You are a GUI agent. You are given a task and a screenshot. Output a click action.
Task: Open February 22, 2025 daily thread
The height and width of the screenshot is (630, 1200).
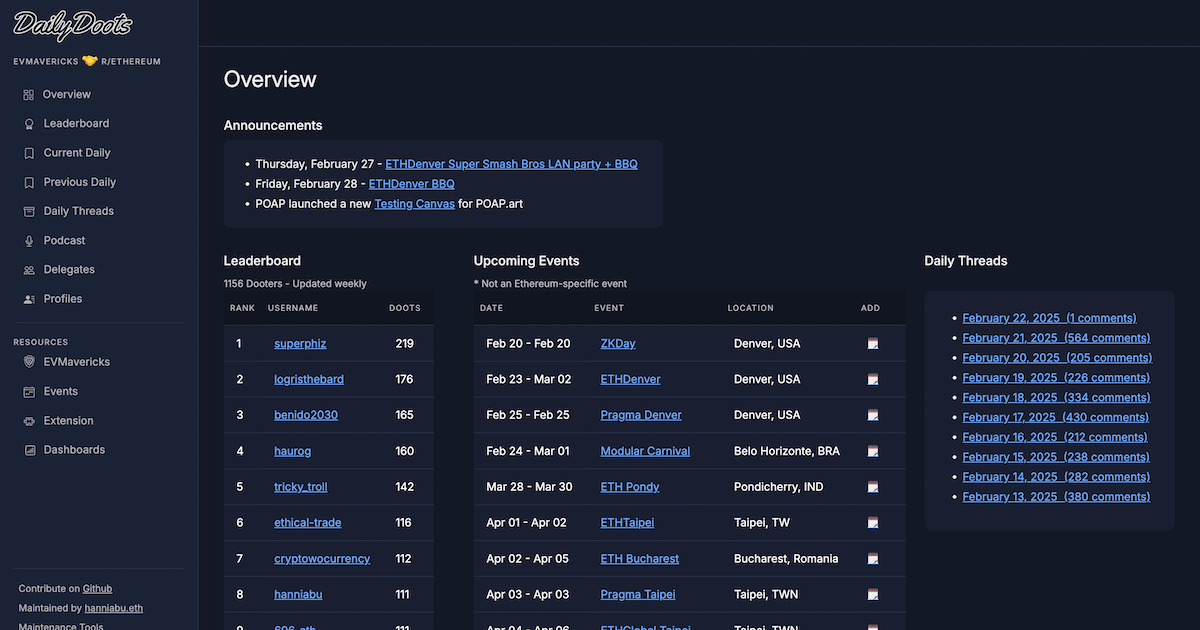coord(1050,318)
